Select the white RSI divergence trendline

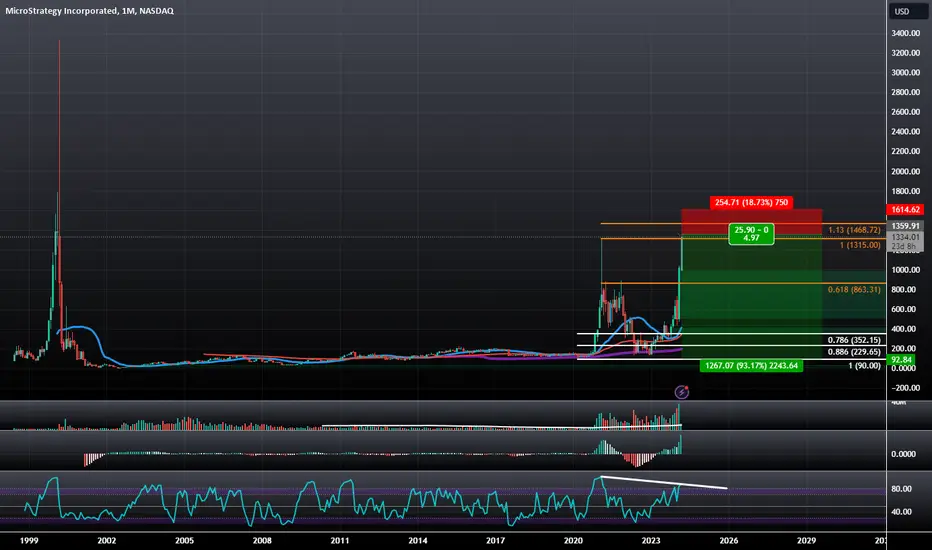664,483
